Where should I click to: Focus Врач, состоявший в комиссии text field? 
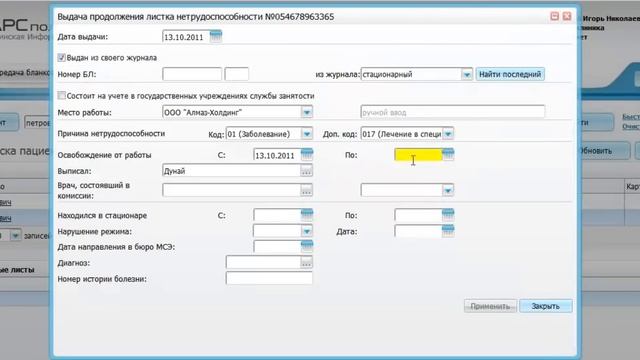(x=232, y=190)
